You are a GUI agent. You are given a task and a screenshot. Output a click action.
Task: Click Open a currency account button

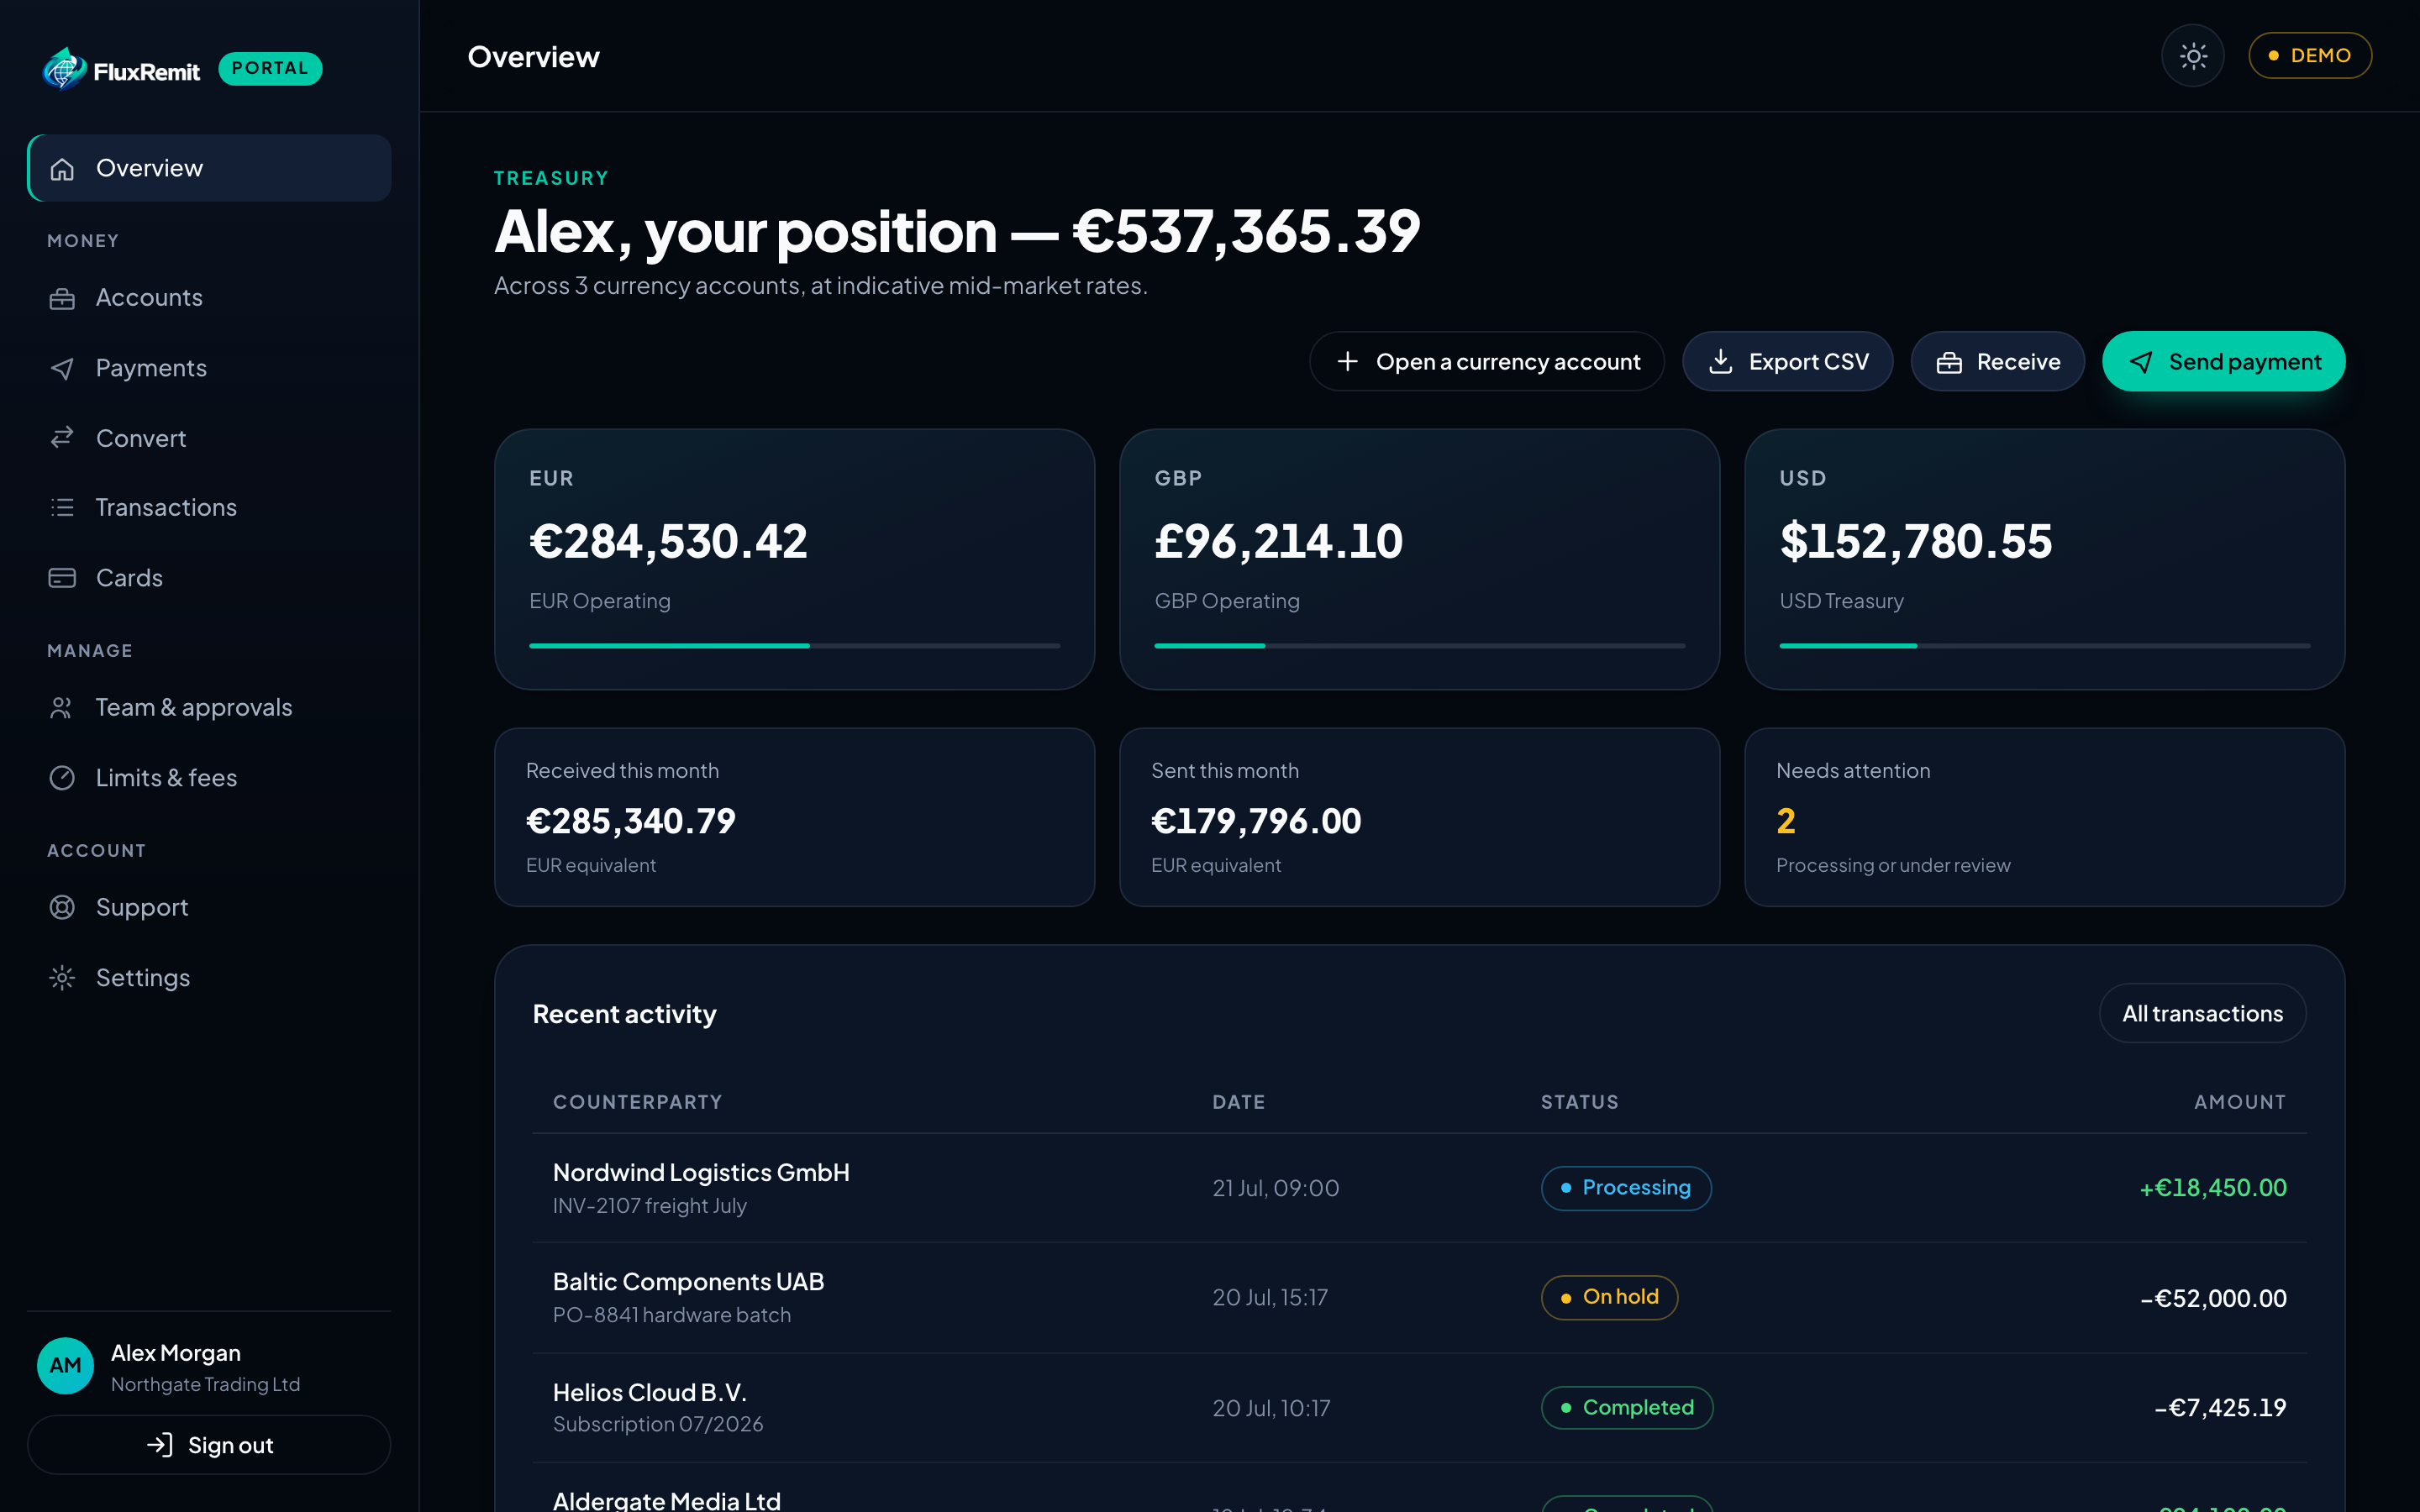tap(1487, 362)
